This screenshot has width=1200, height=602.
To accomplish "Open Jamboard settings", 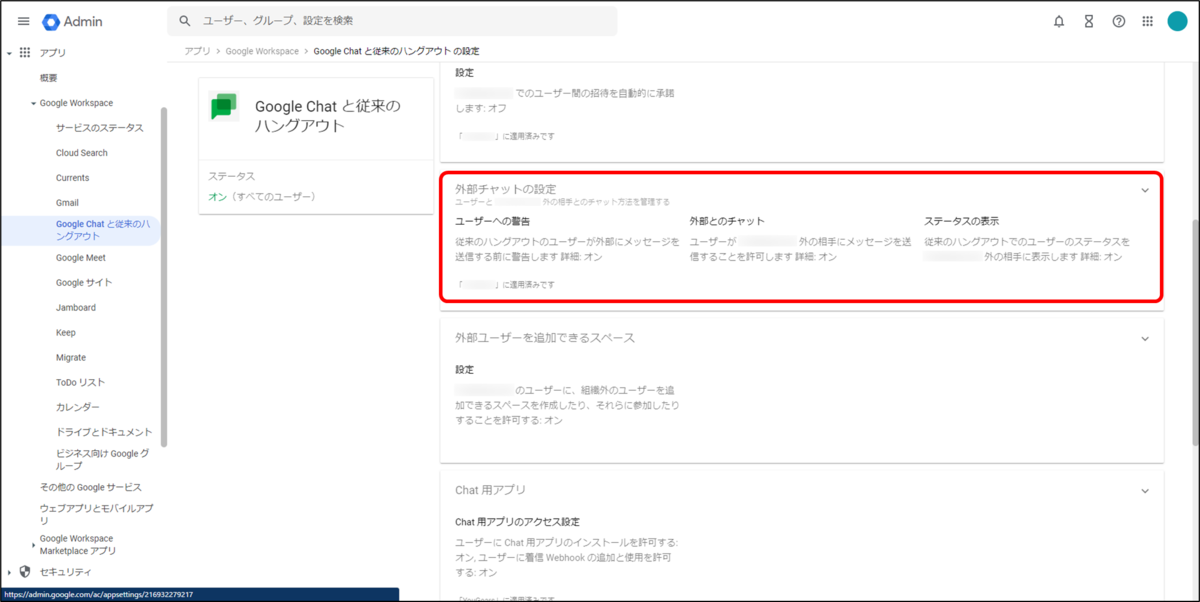I will pos(76,308).
